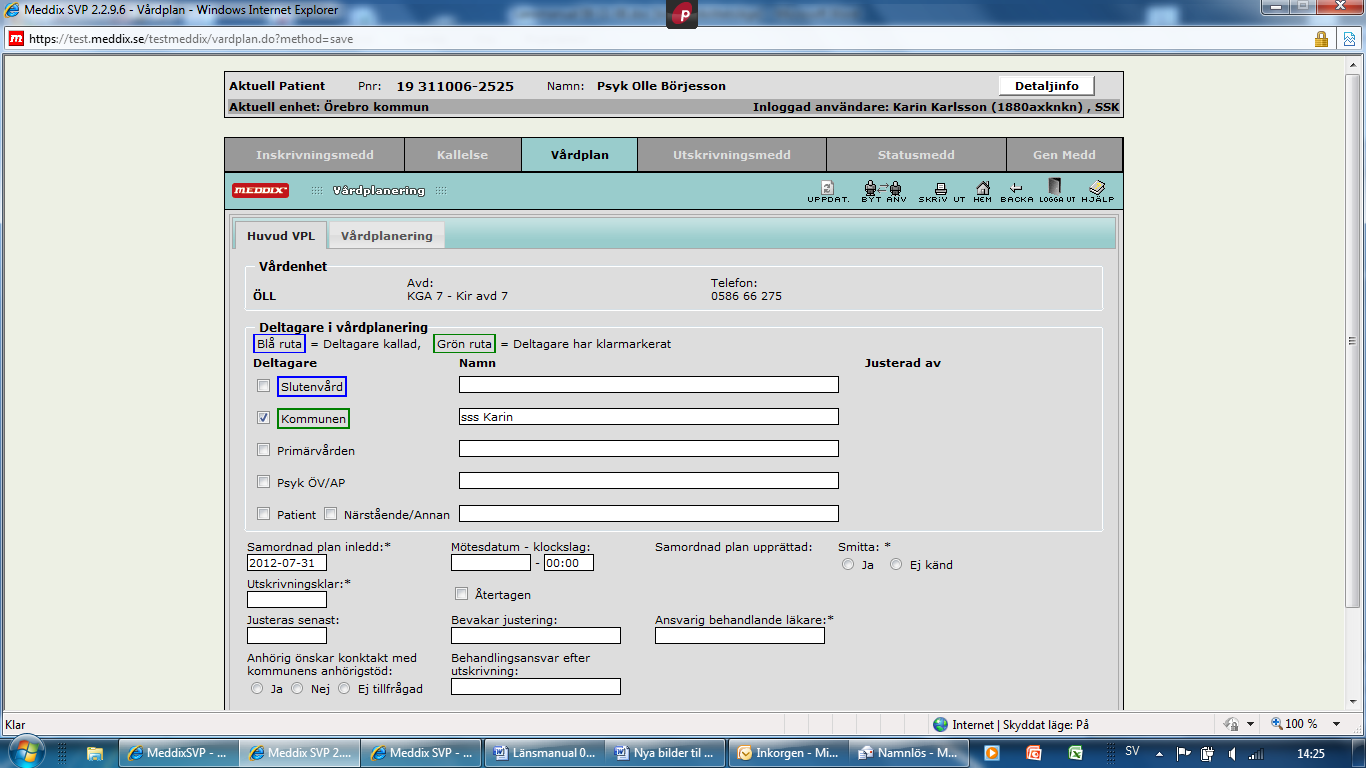Select Ej tillfrågad radio button

click(344, 688)
